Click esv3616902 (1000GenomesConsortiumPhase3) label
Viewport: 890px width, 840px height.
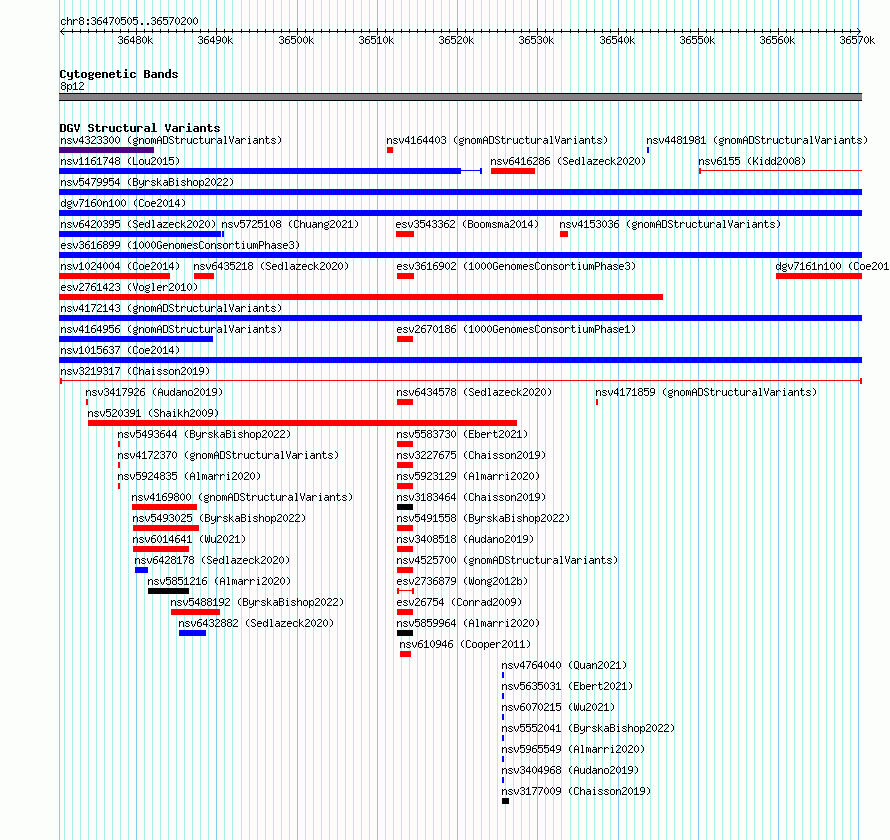coord(516,266)
